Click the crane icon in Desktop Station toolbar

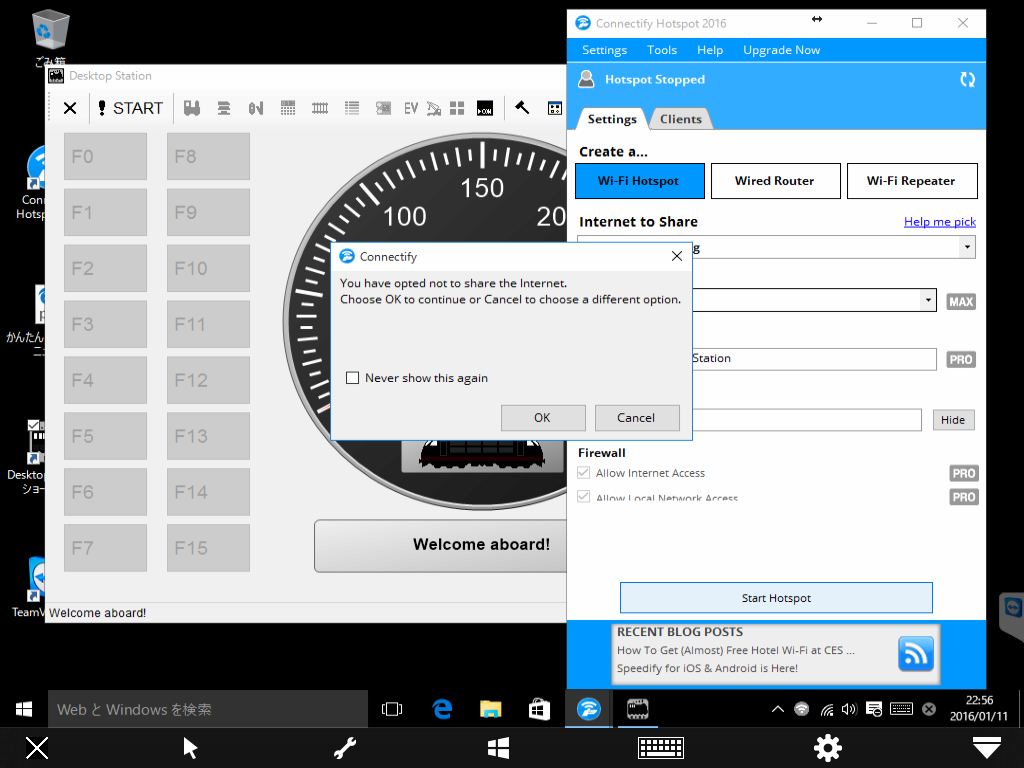[434, 108]
